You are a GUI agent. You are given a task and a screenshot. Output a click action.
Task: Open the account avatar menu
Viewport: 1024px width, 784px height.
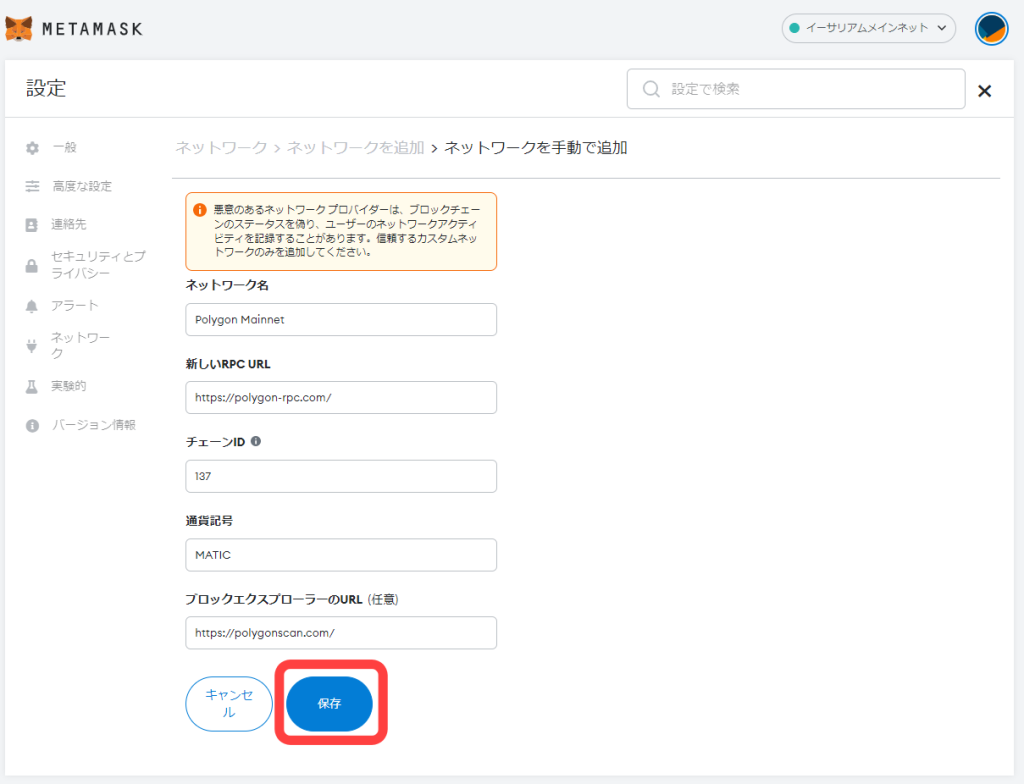(991, 29)
